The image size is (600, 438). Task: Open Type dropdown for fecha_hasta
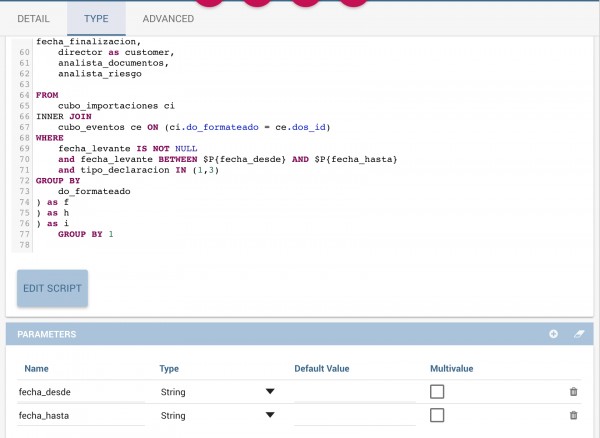point(218,415)
